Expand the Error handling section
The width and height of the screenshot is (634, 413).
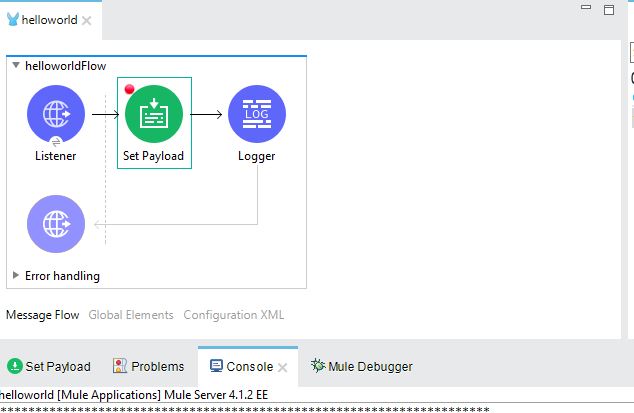pyautogui.click(x=16, y=275)
